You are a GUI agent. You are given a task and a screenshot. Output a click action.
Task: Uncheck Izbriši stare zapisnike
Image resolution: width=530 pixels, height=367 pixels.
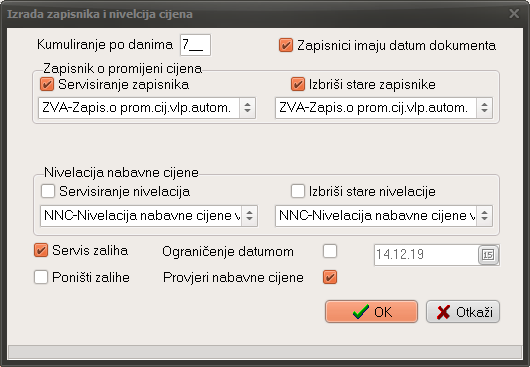[298, 84]
